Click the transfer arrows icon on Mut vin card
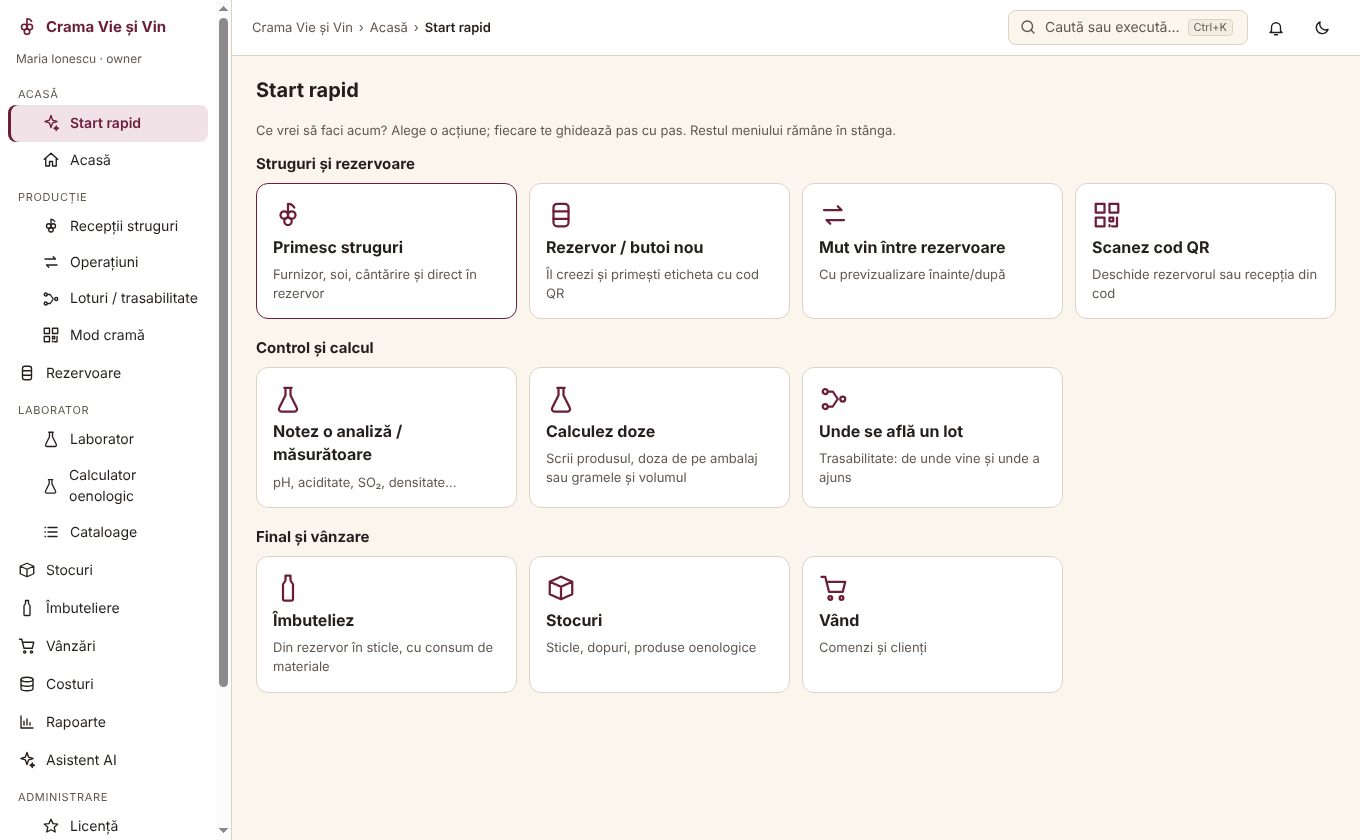This screenshot has width=1360, height=840. [834, 215]
